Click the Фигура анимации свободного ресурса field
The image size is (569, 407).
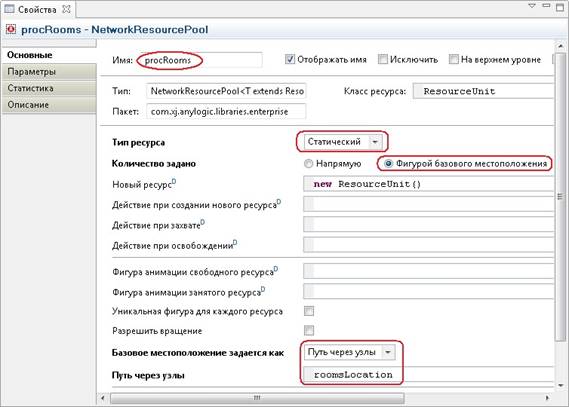pyautogui.click(x=429, y=271)
